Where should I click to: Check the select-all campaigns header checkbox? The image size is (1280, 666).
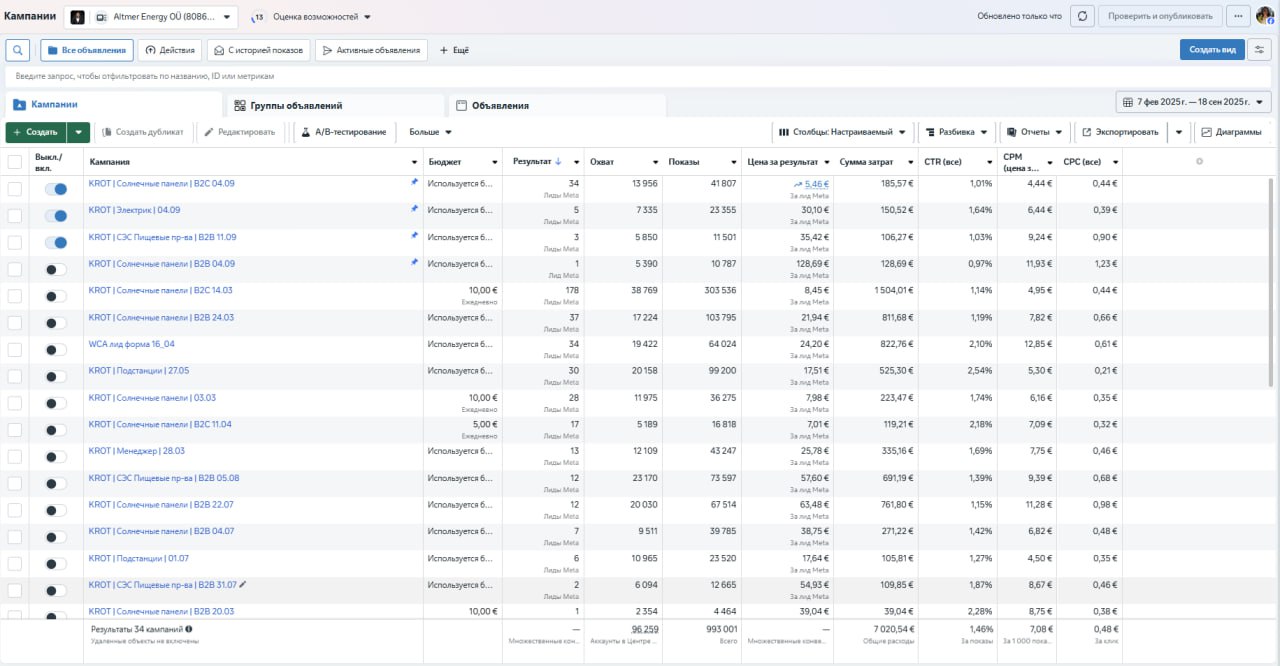coord(15,162)
